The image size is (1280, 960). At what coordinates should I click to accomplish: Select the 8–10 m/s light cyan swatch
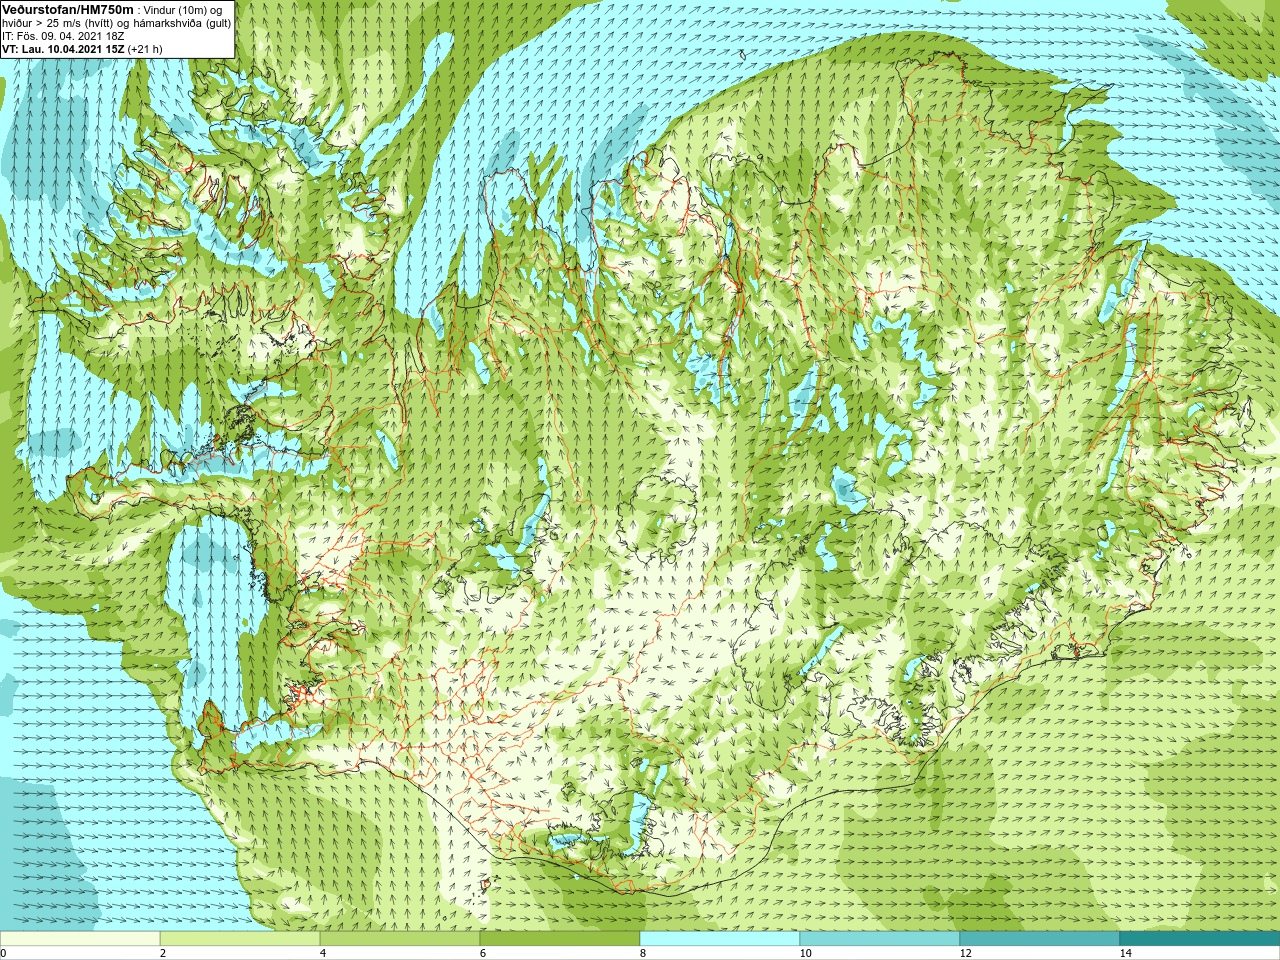click(720, 939)
